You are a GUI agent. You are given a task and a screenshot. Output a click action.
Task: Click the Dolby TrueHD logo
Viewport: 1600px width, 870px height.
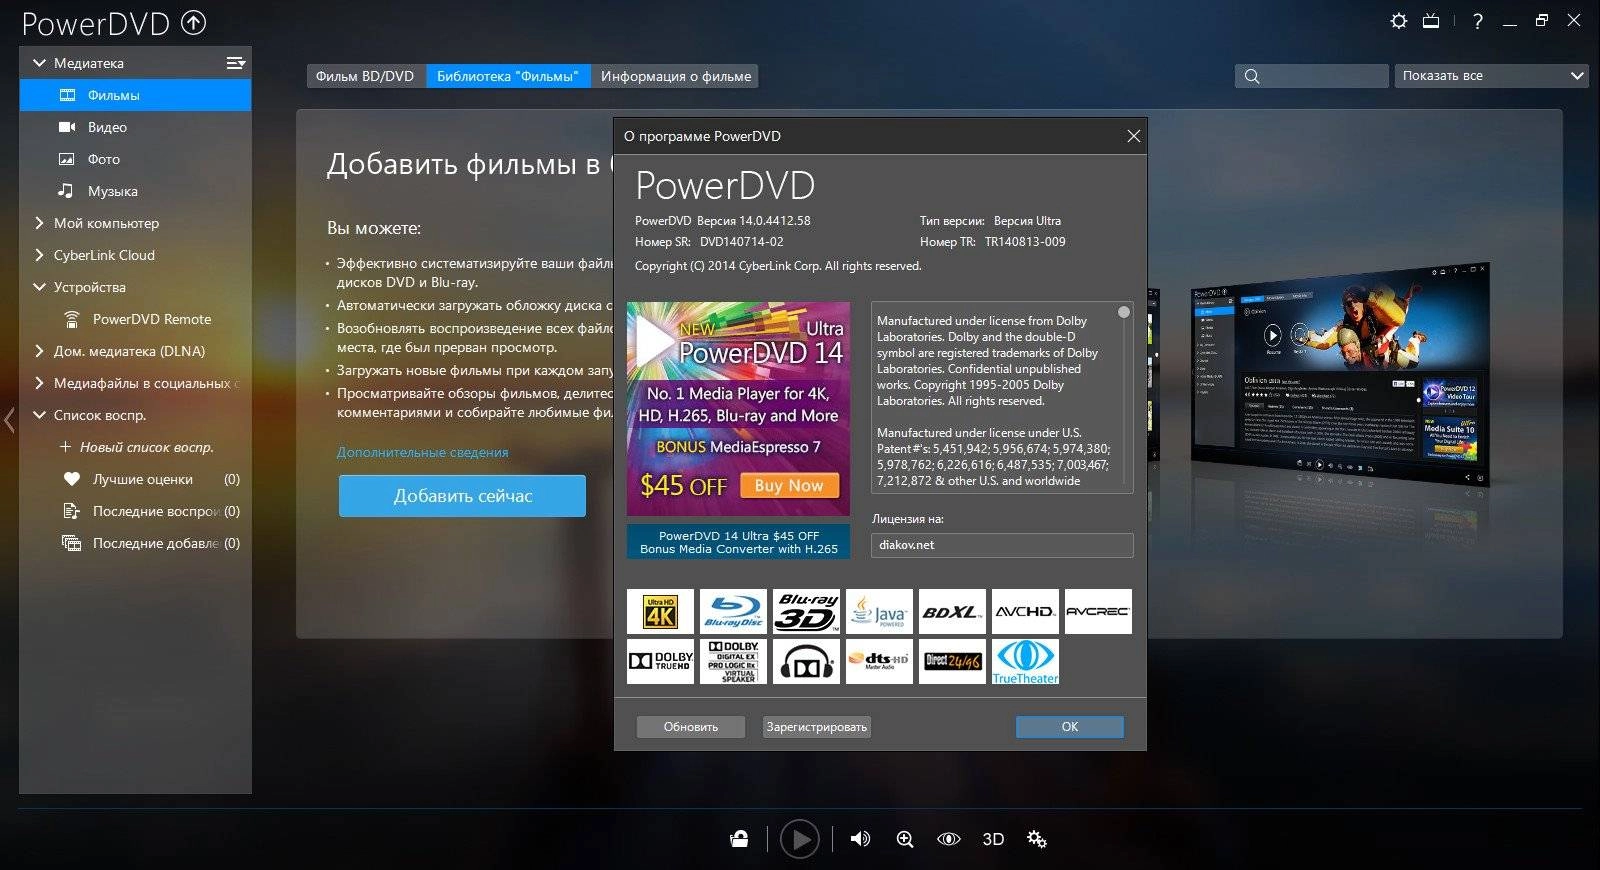pyautogui.click(x=660, y=661)
